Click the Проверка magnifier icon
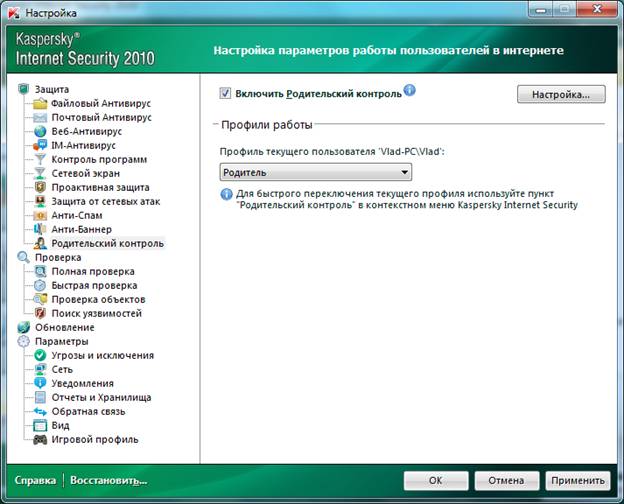Image resolution: width=624 pixels, height=504 pixels. click(x=23, y=258)
